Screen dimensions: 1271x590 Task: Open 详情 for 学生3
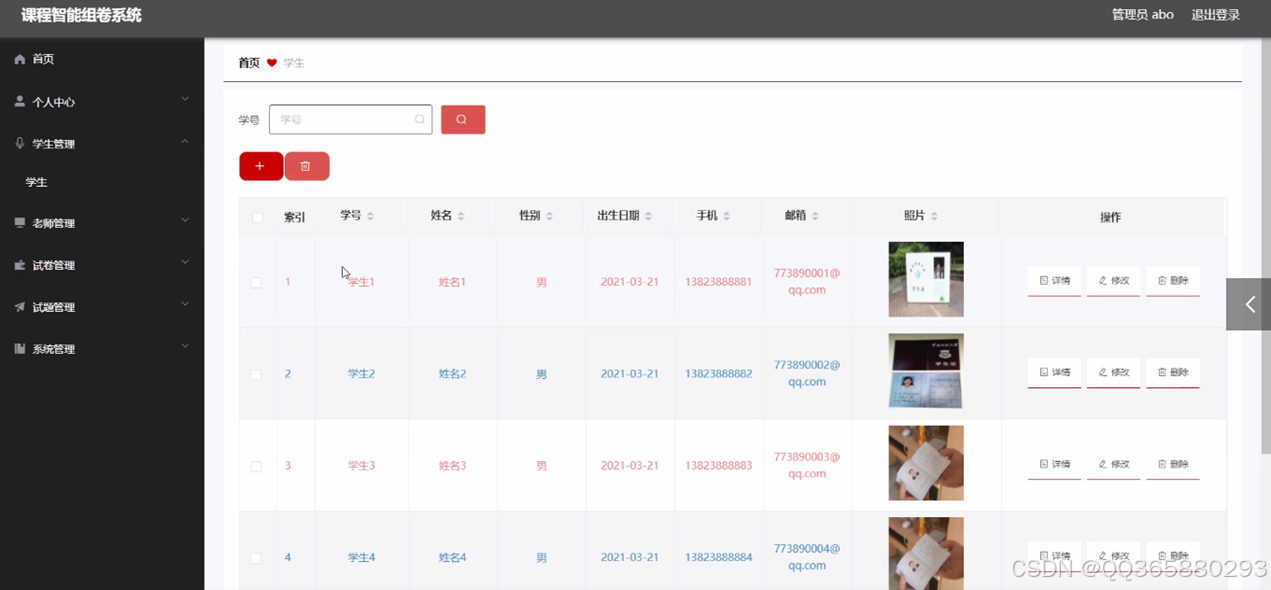tap(1054, 465)
